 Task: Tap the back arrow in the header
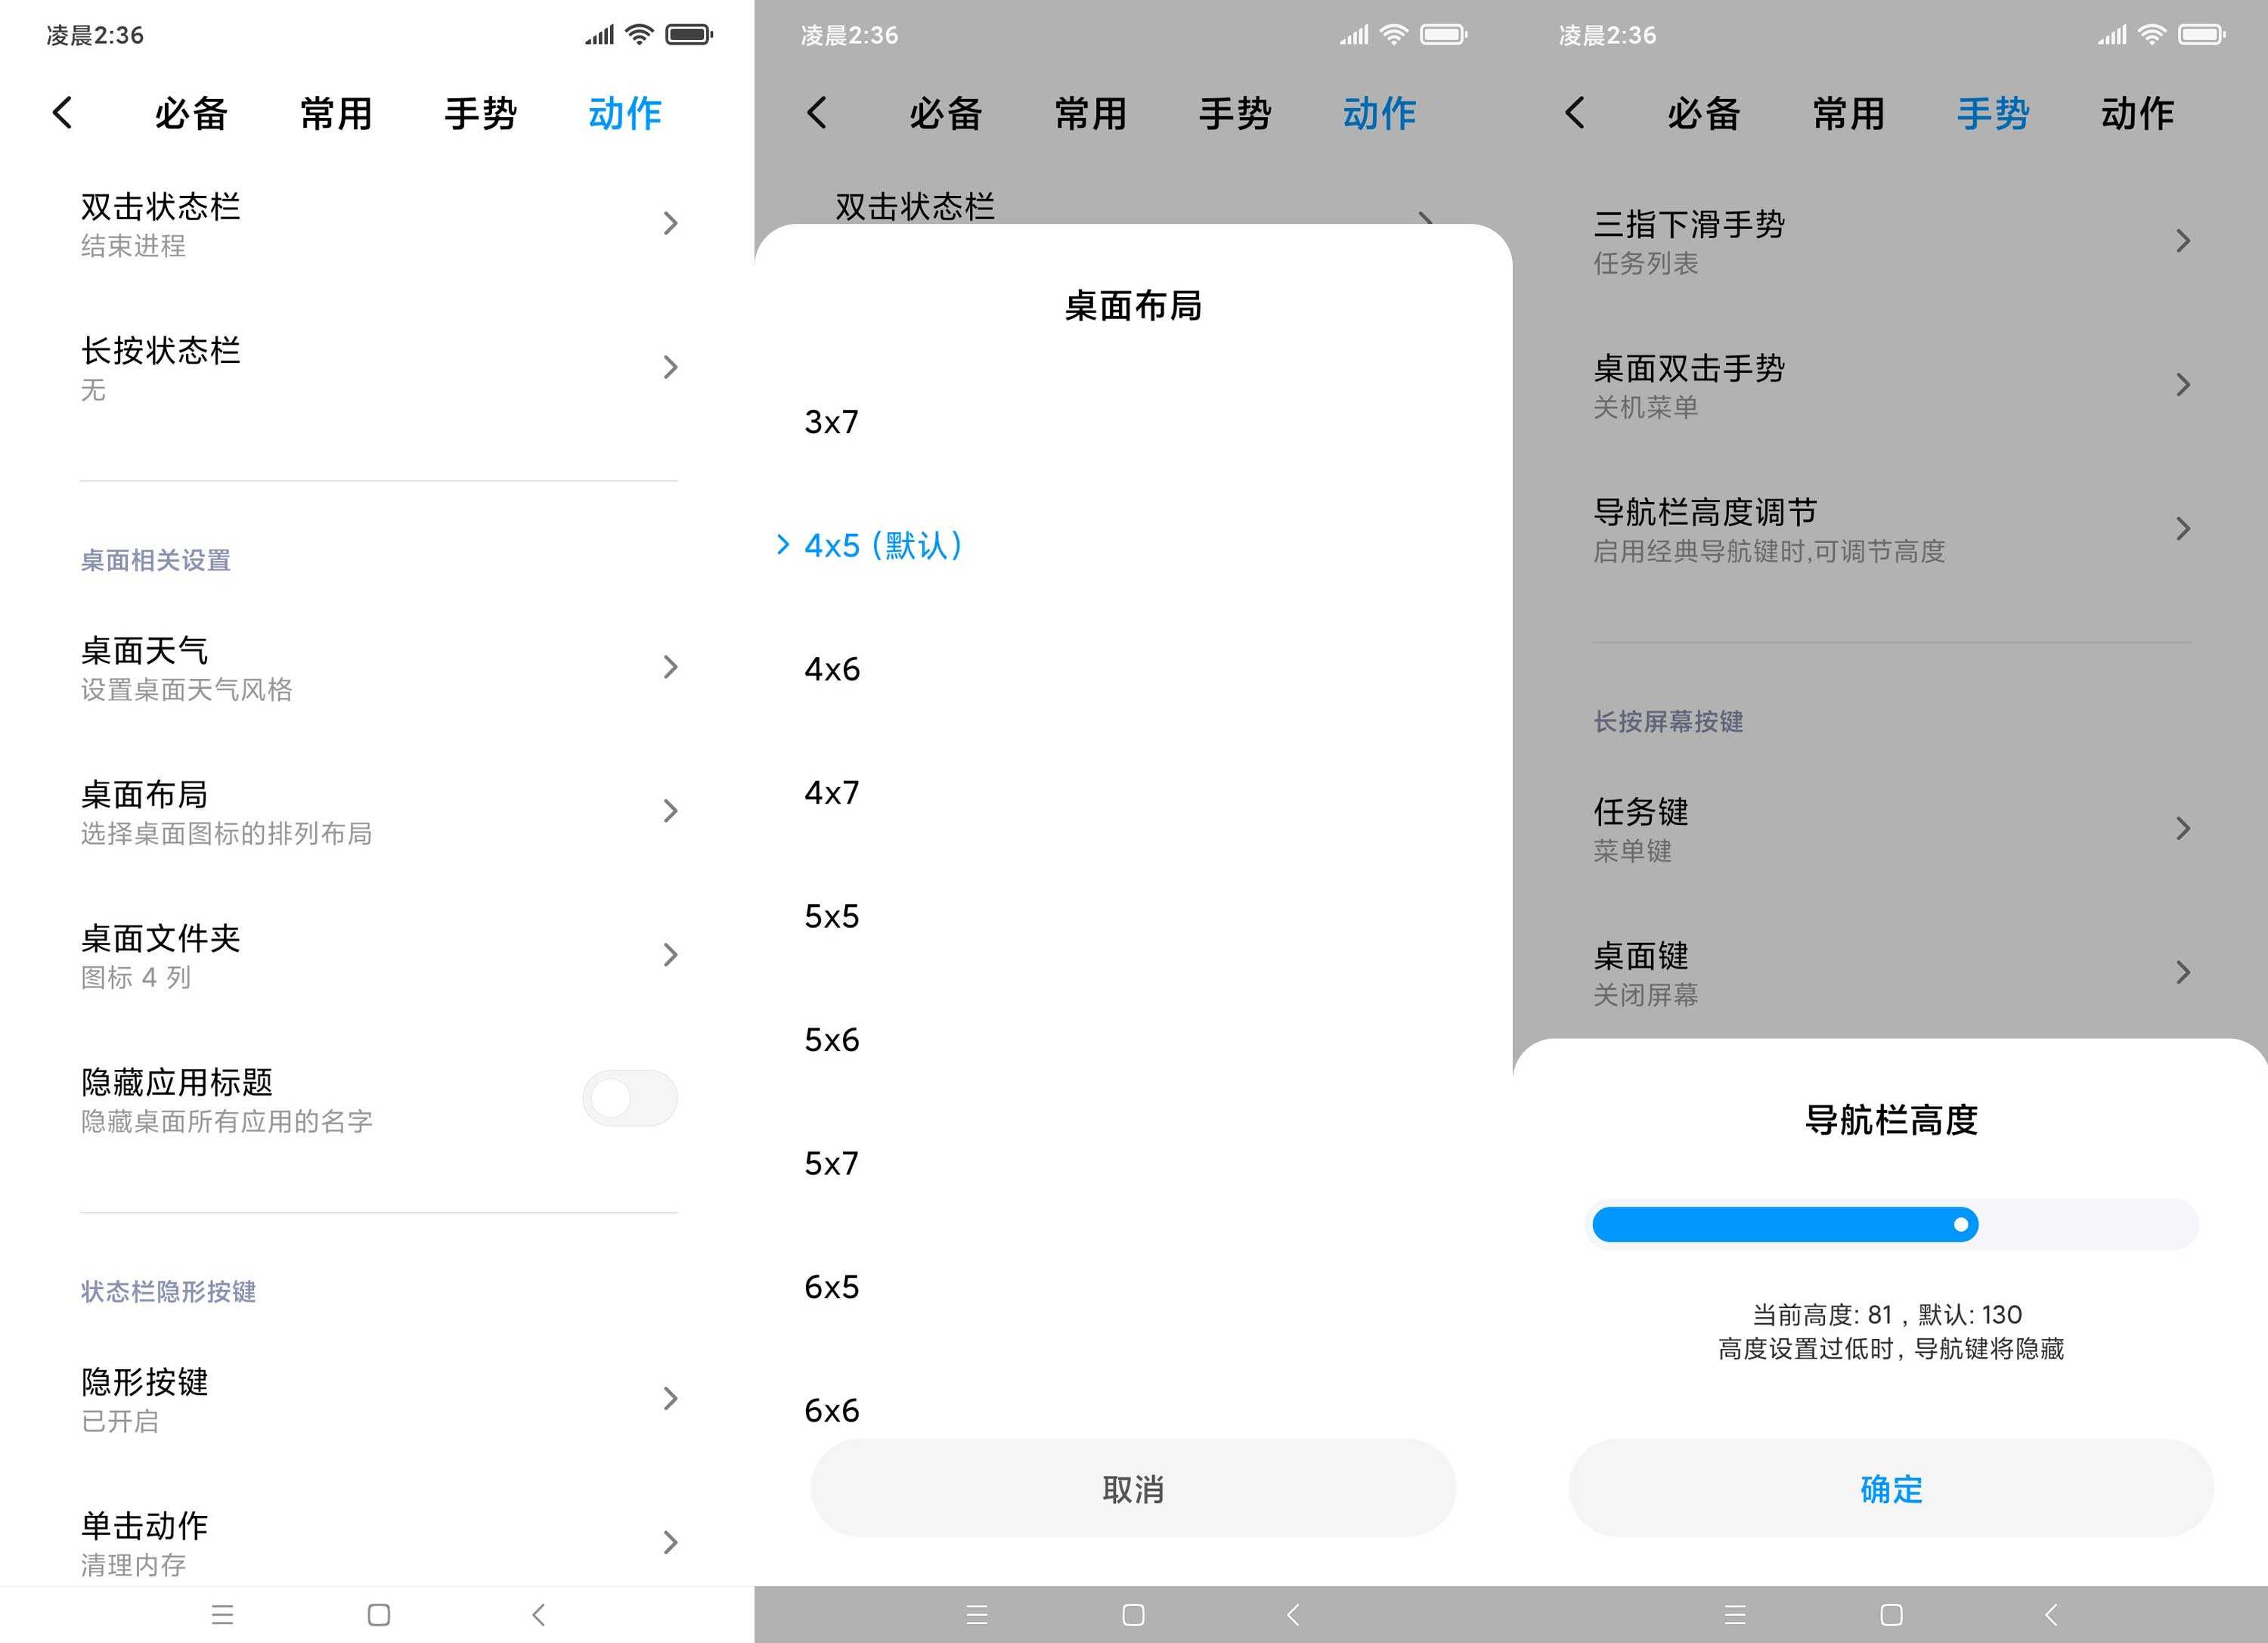[x=63, y=113]
